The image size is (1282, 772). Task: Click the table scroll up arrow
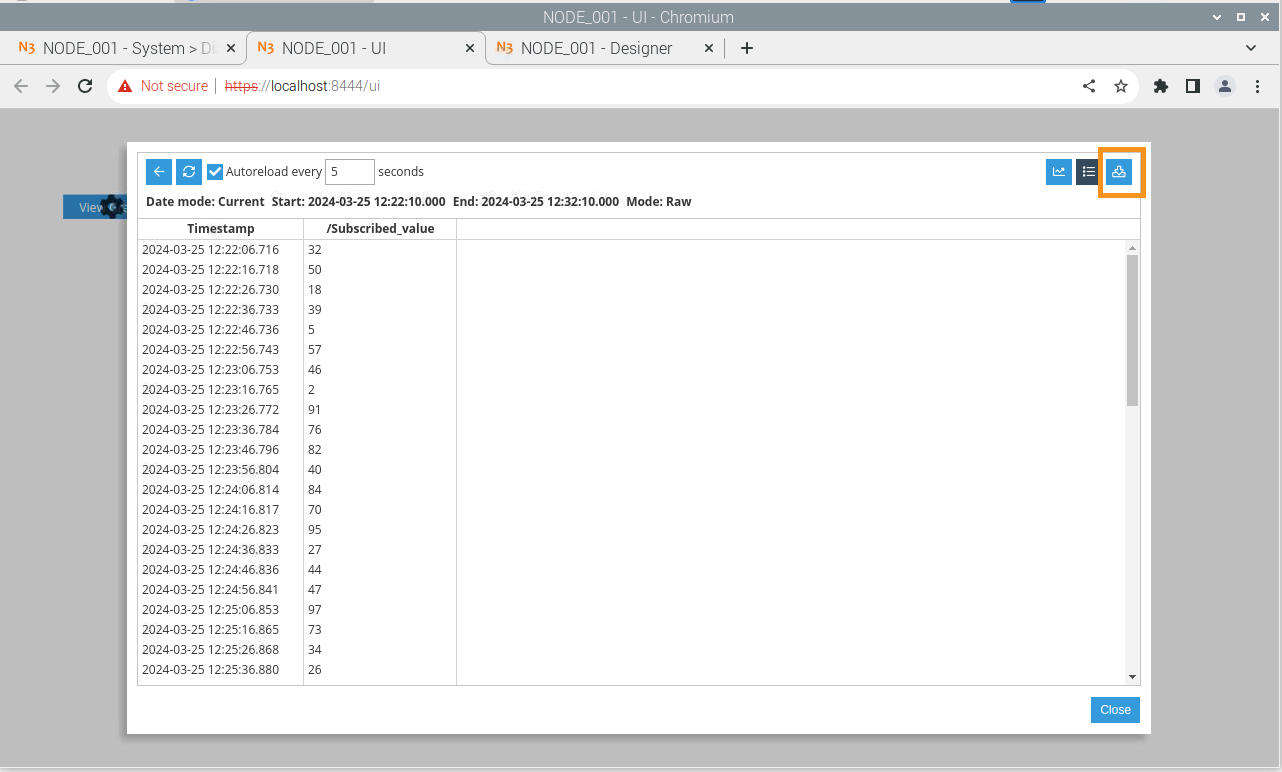tap(1132, 248)
